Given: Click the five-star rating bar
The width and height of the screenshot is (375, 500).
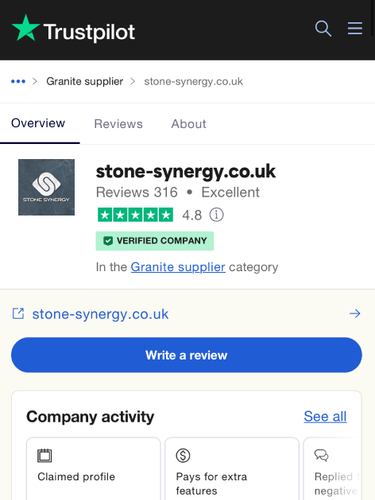Looking at the screenshot, I should pos(135,215).
